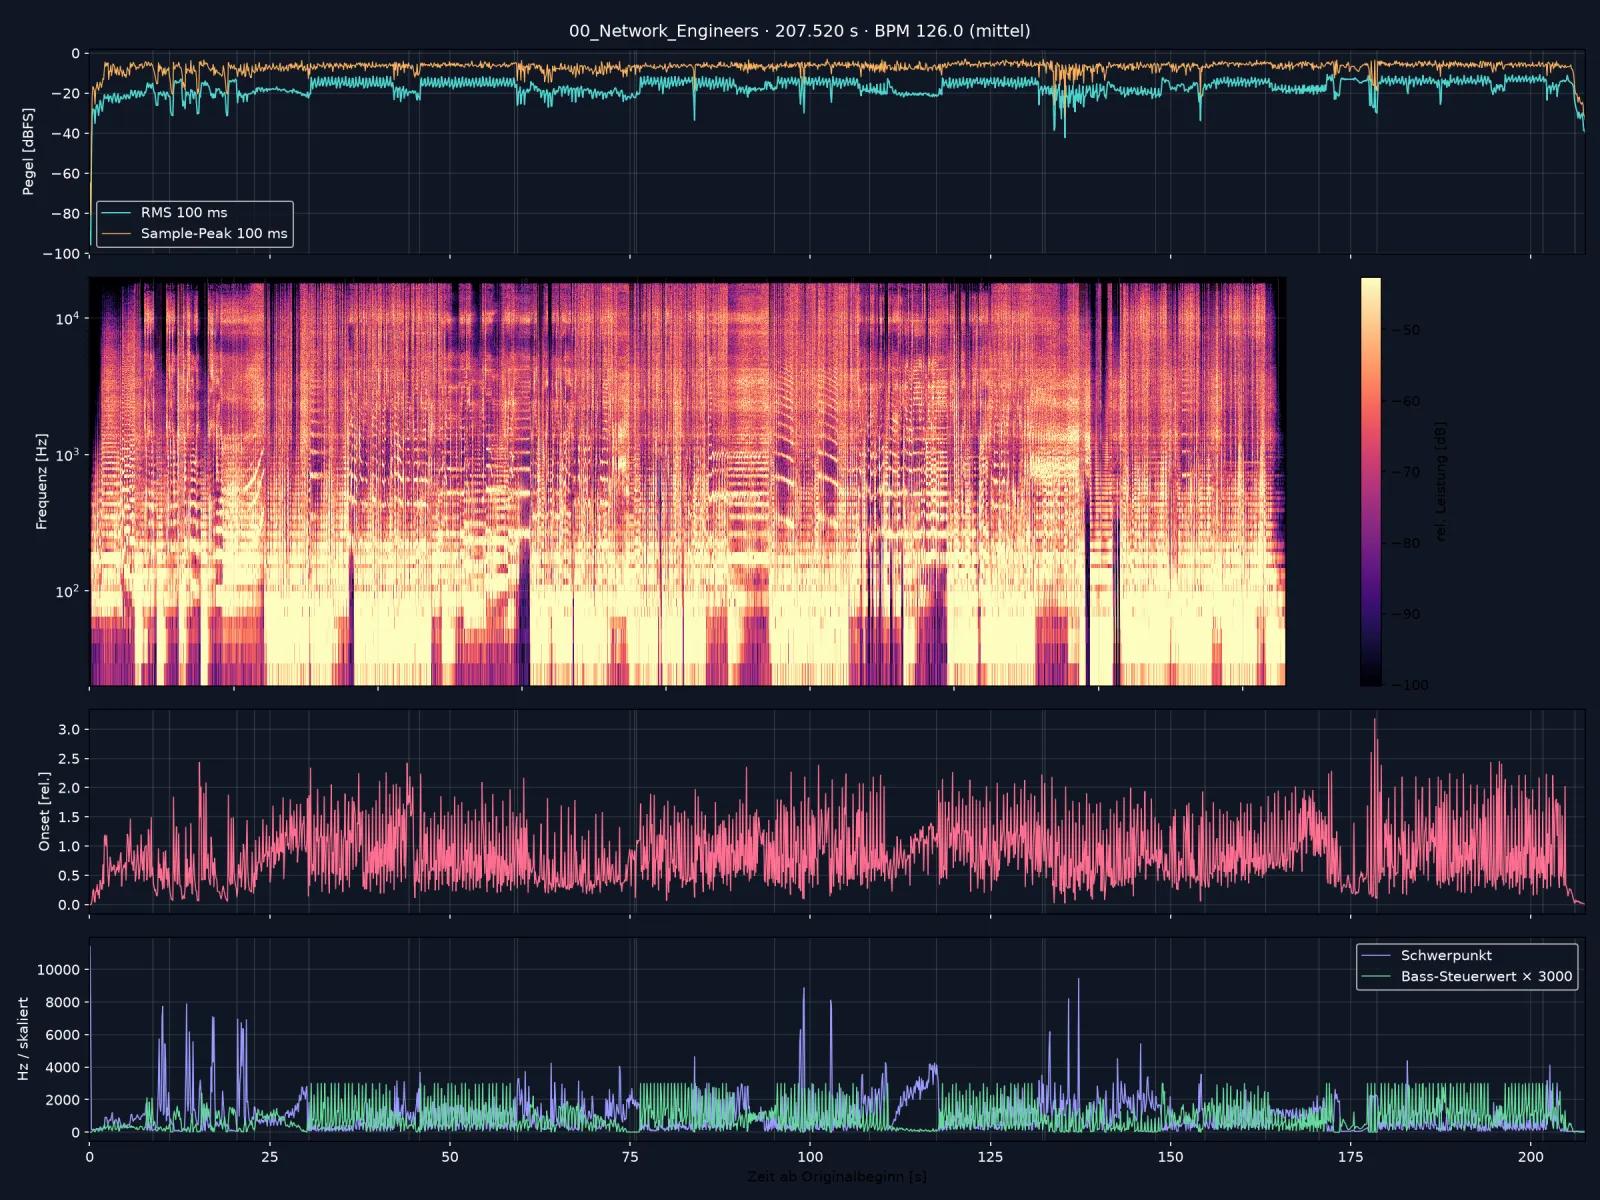Click the '100' time axis tick label

pyautogui.click(x=810, y=1157)
